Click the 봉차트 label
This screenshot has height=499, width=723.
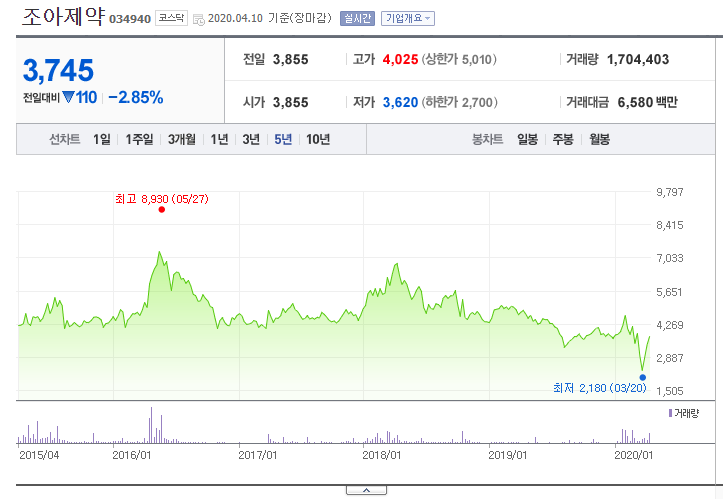[487, 139]
